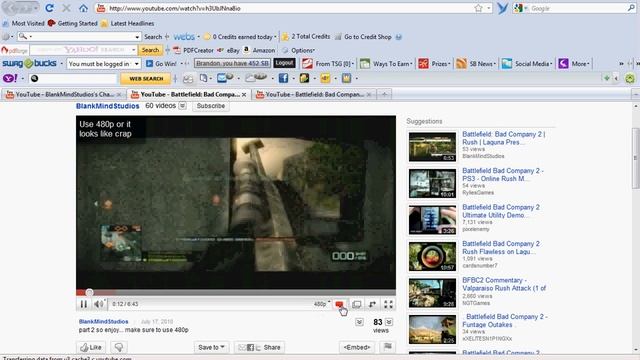Screen dimensions: 640x360
Task: Expand the 83 views statistics arrow
Action: [x=389, y=322]
